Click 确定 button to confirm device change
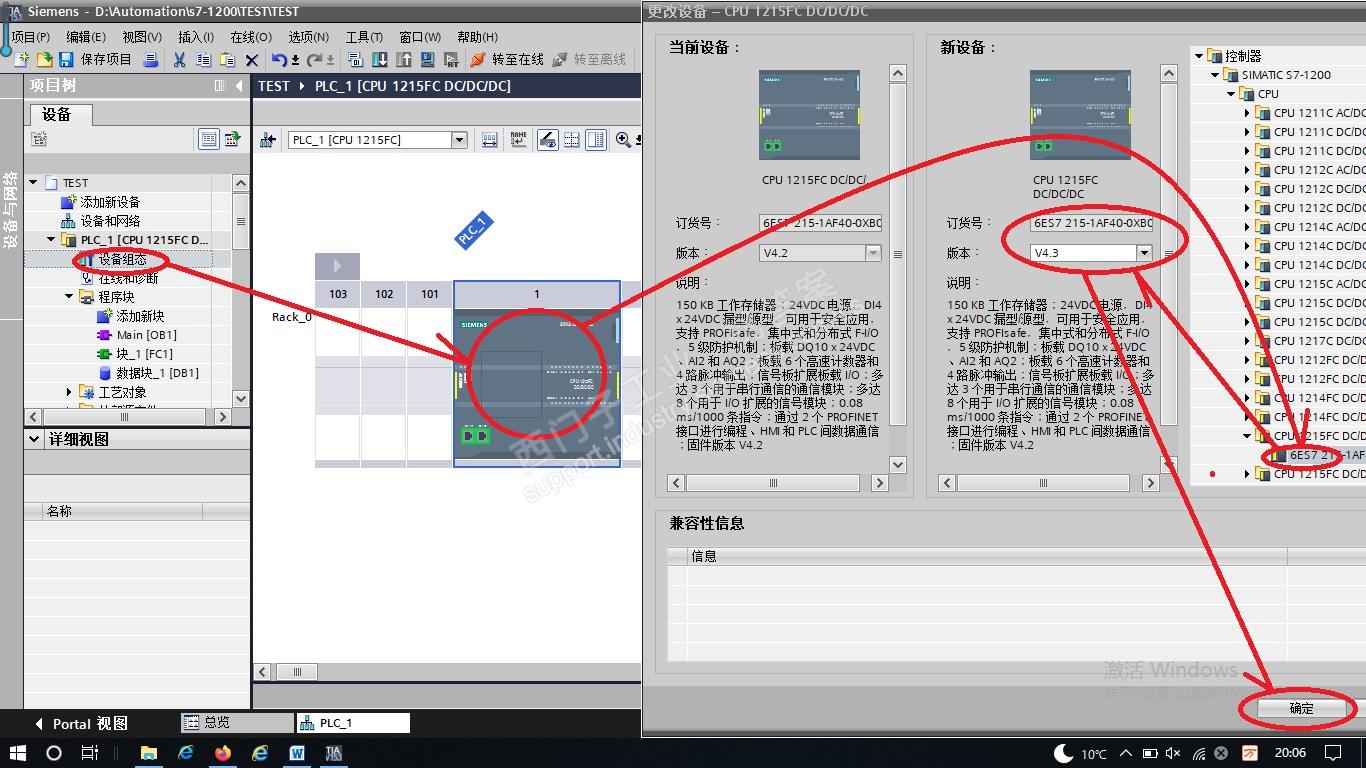This screenshot has height=768, width=1366. pyautogui.click(x=1301, y=708)
